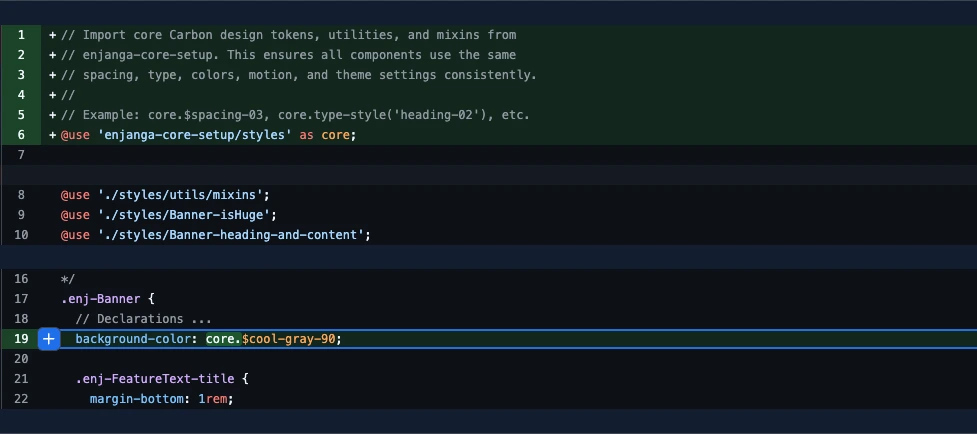Click the highlighted core. namespace on line 19
The width and height of the screenshot is (977, 434).
tap(223, 339)
